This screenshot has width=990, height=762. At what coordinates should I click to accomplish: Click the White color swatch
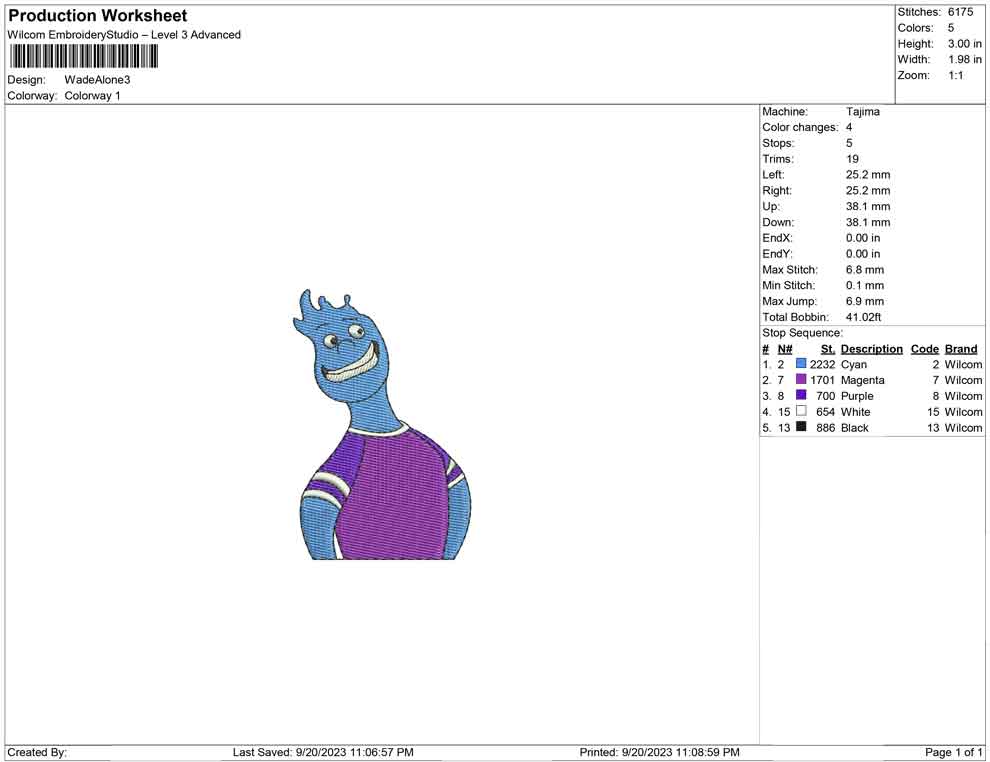point(801,411)
